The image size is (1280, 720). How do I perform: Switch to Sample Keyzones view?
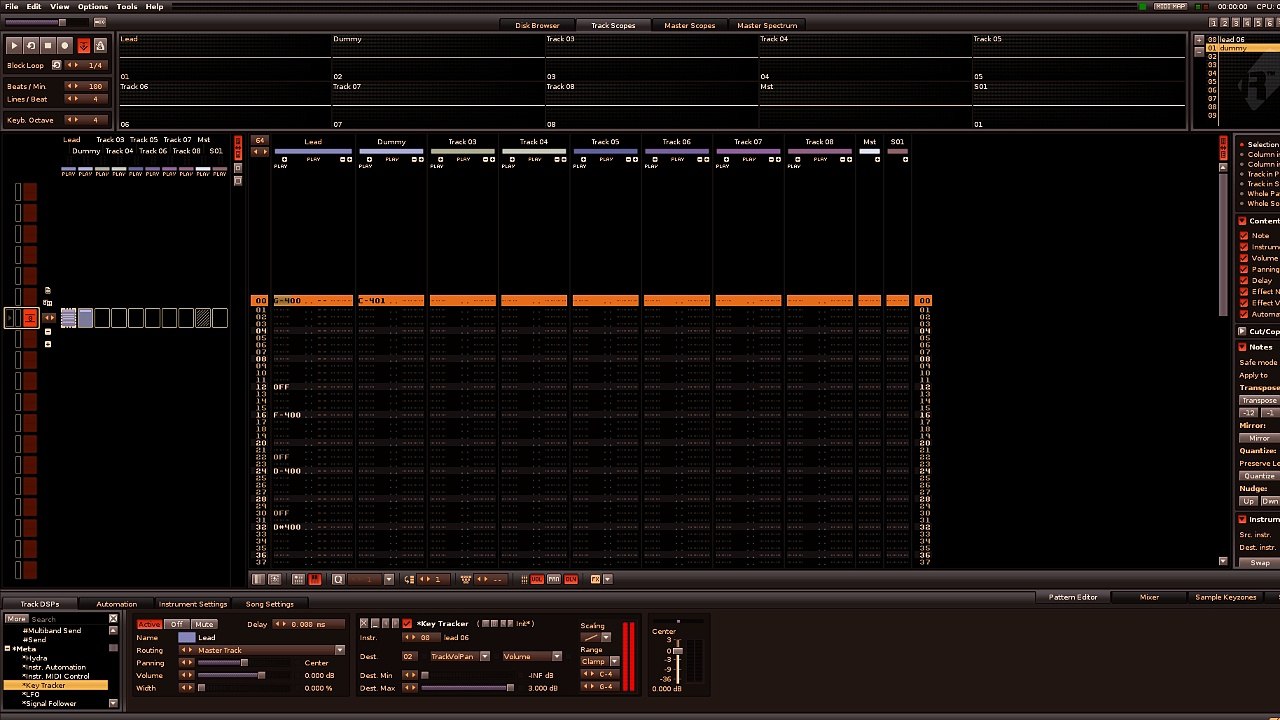point(1226,597)
